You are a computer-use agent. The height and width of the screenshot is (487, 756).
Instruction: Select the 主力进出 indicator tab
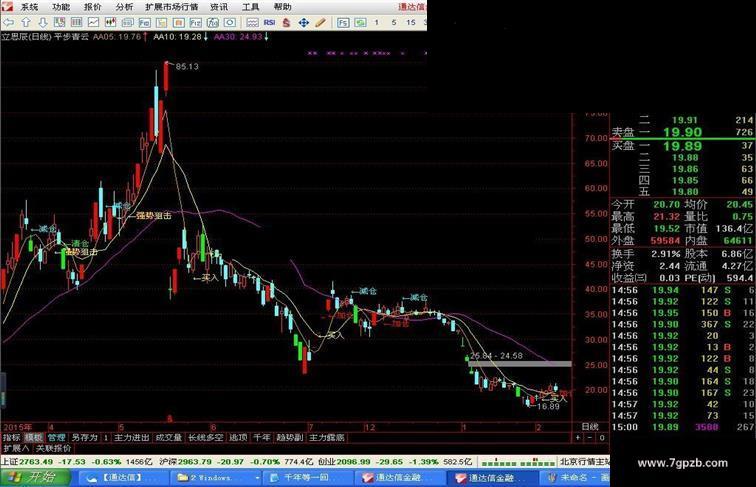132,438
